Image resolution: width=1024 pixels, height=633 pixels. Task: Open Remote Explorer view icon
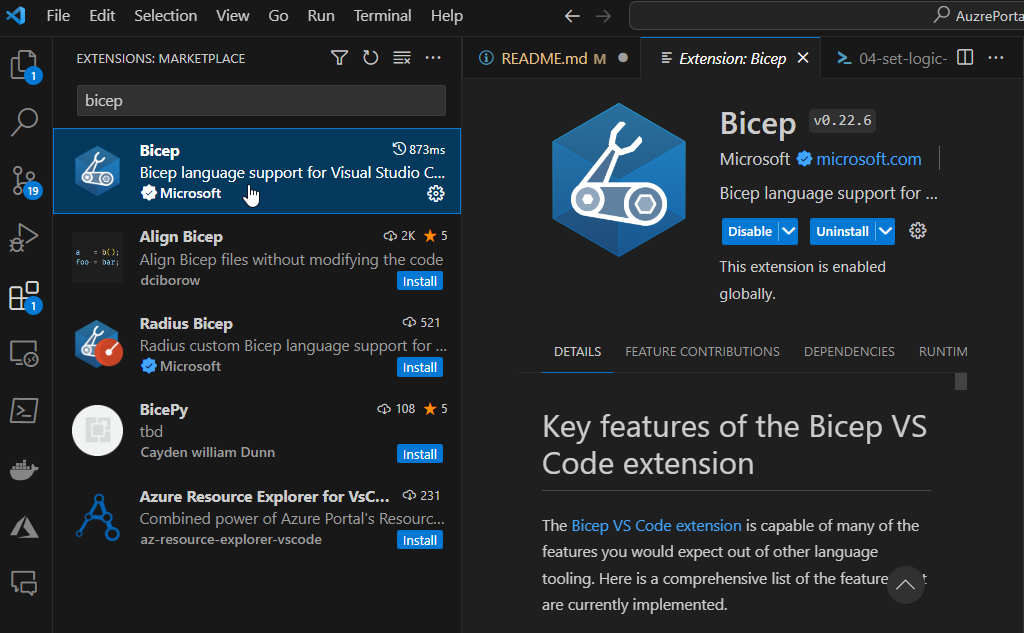pos(25,353)
